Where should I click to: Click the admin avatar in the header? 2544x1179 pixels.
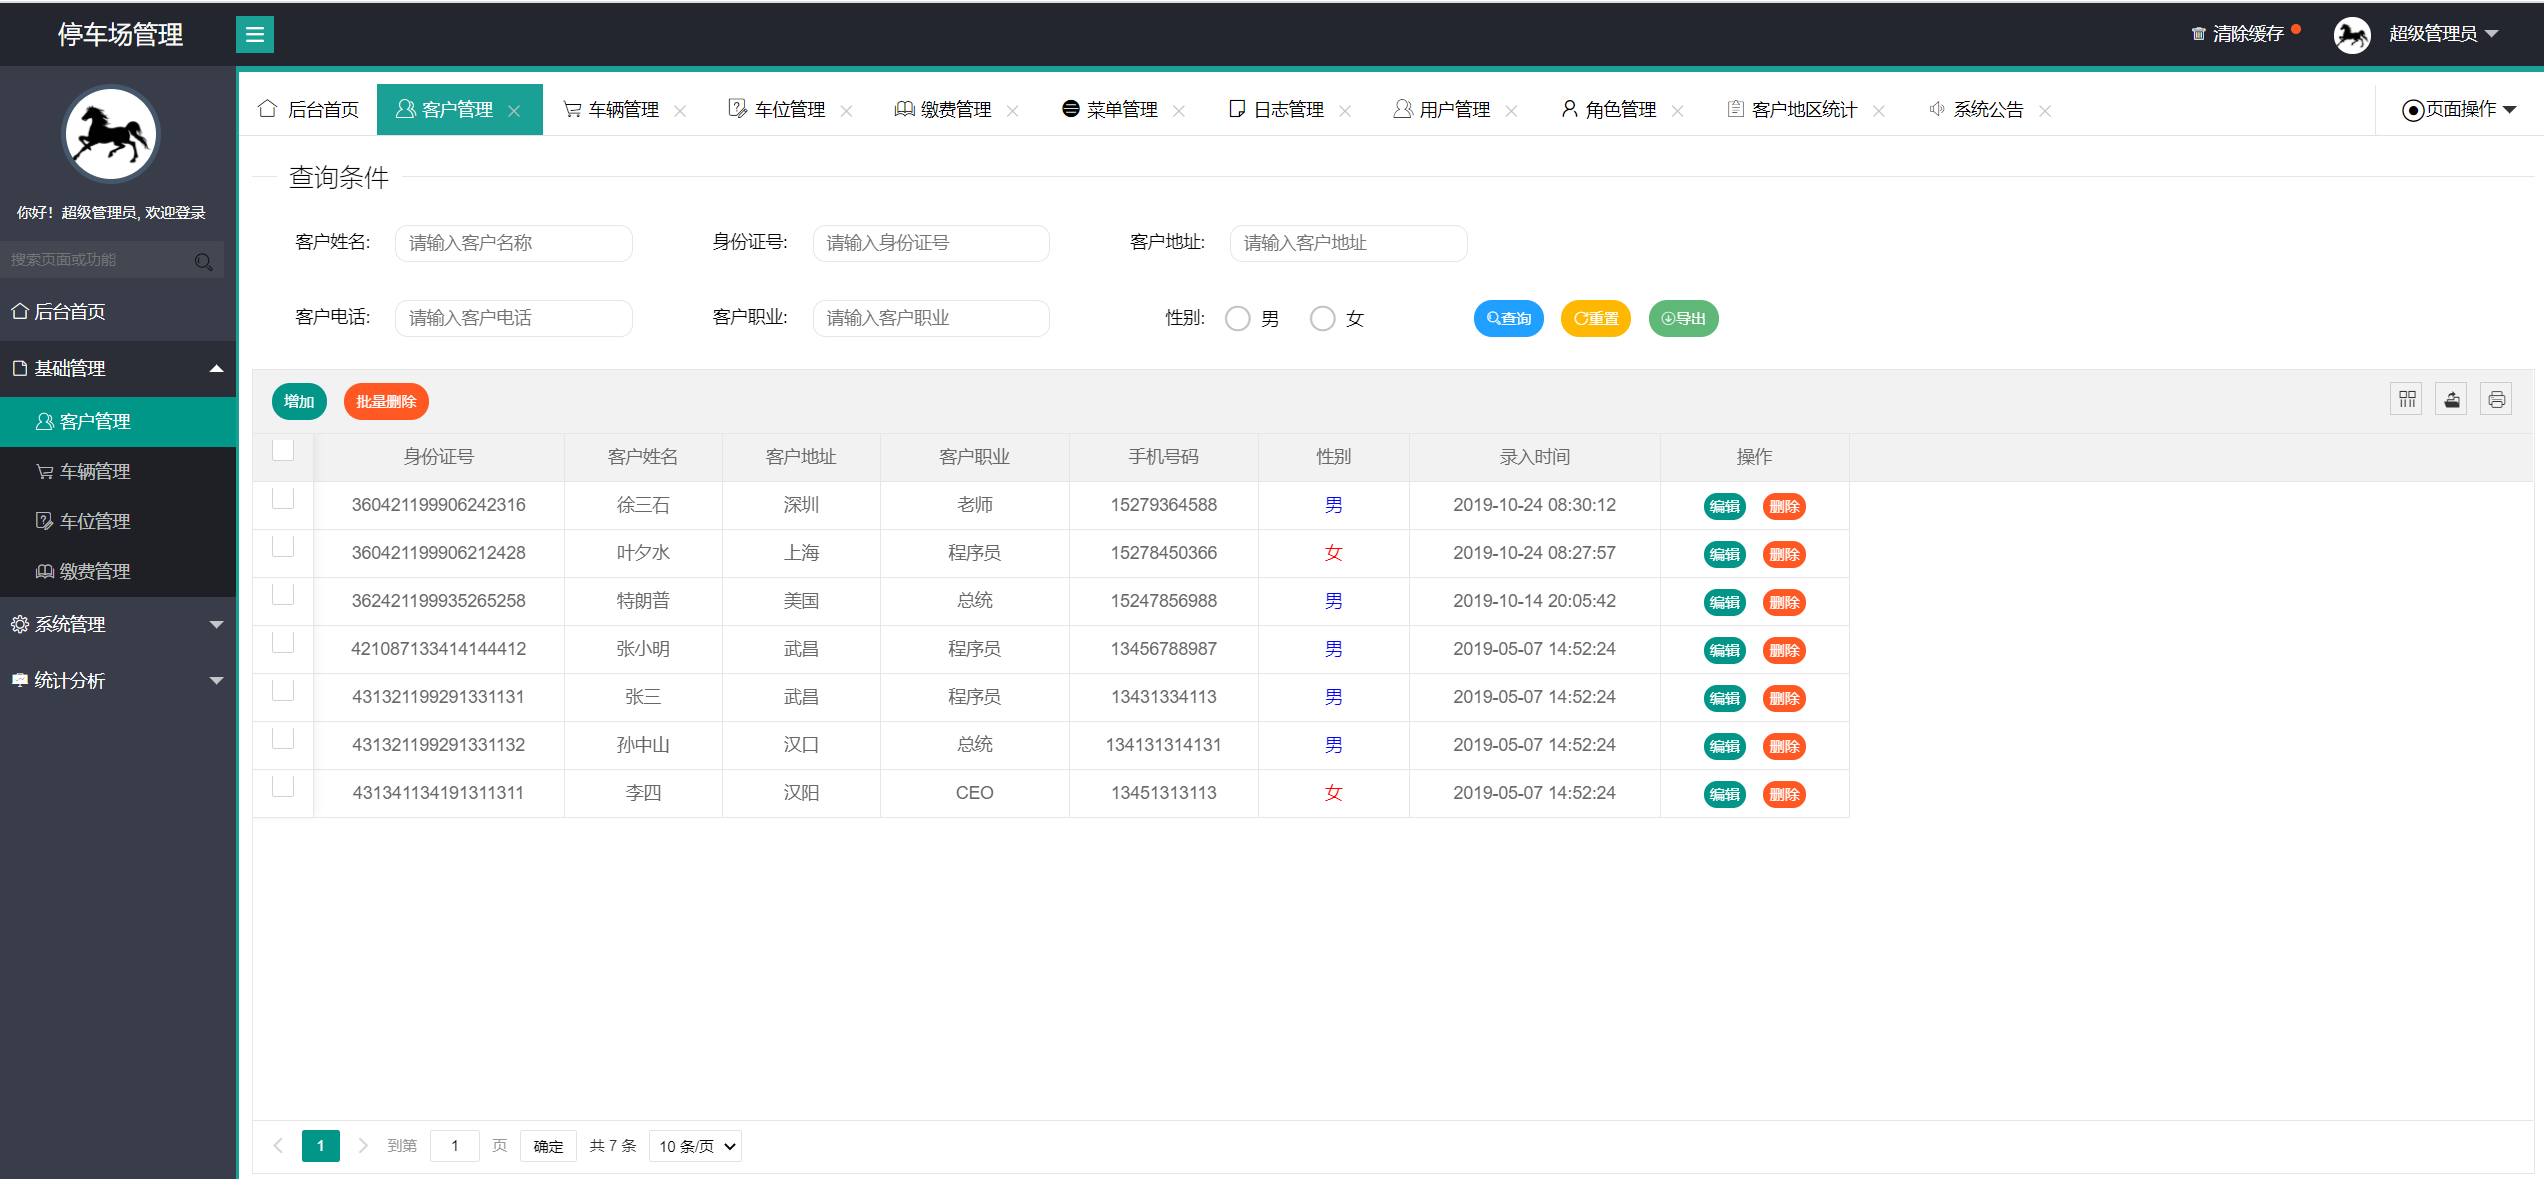pos(2352,35)
